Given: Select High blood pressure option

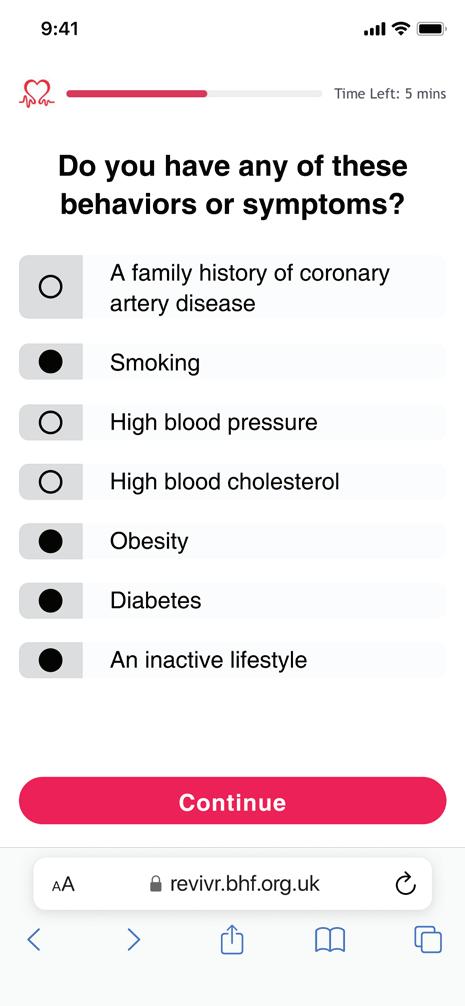Looking at the screenshot, I should coord(232,422).
